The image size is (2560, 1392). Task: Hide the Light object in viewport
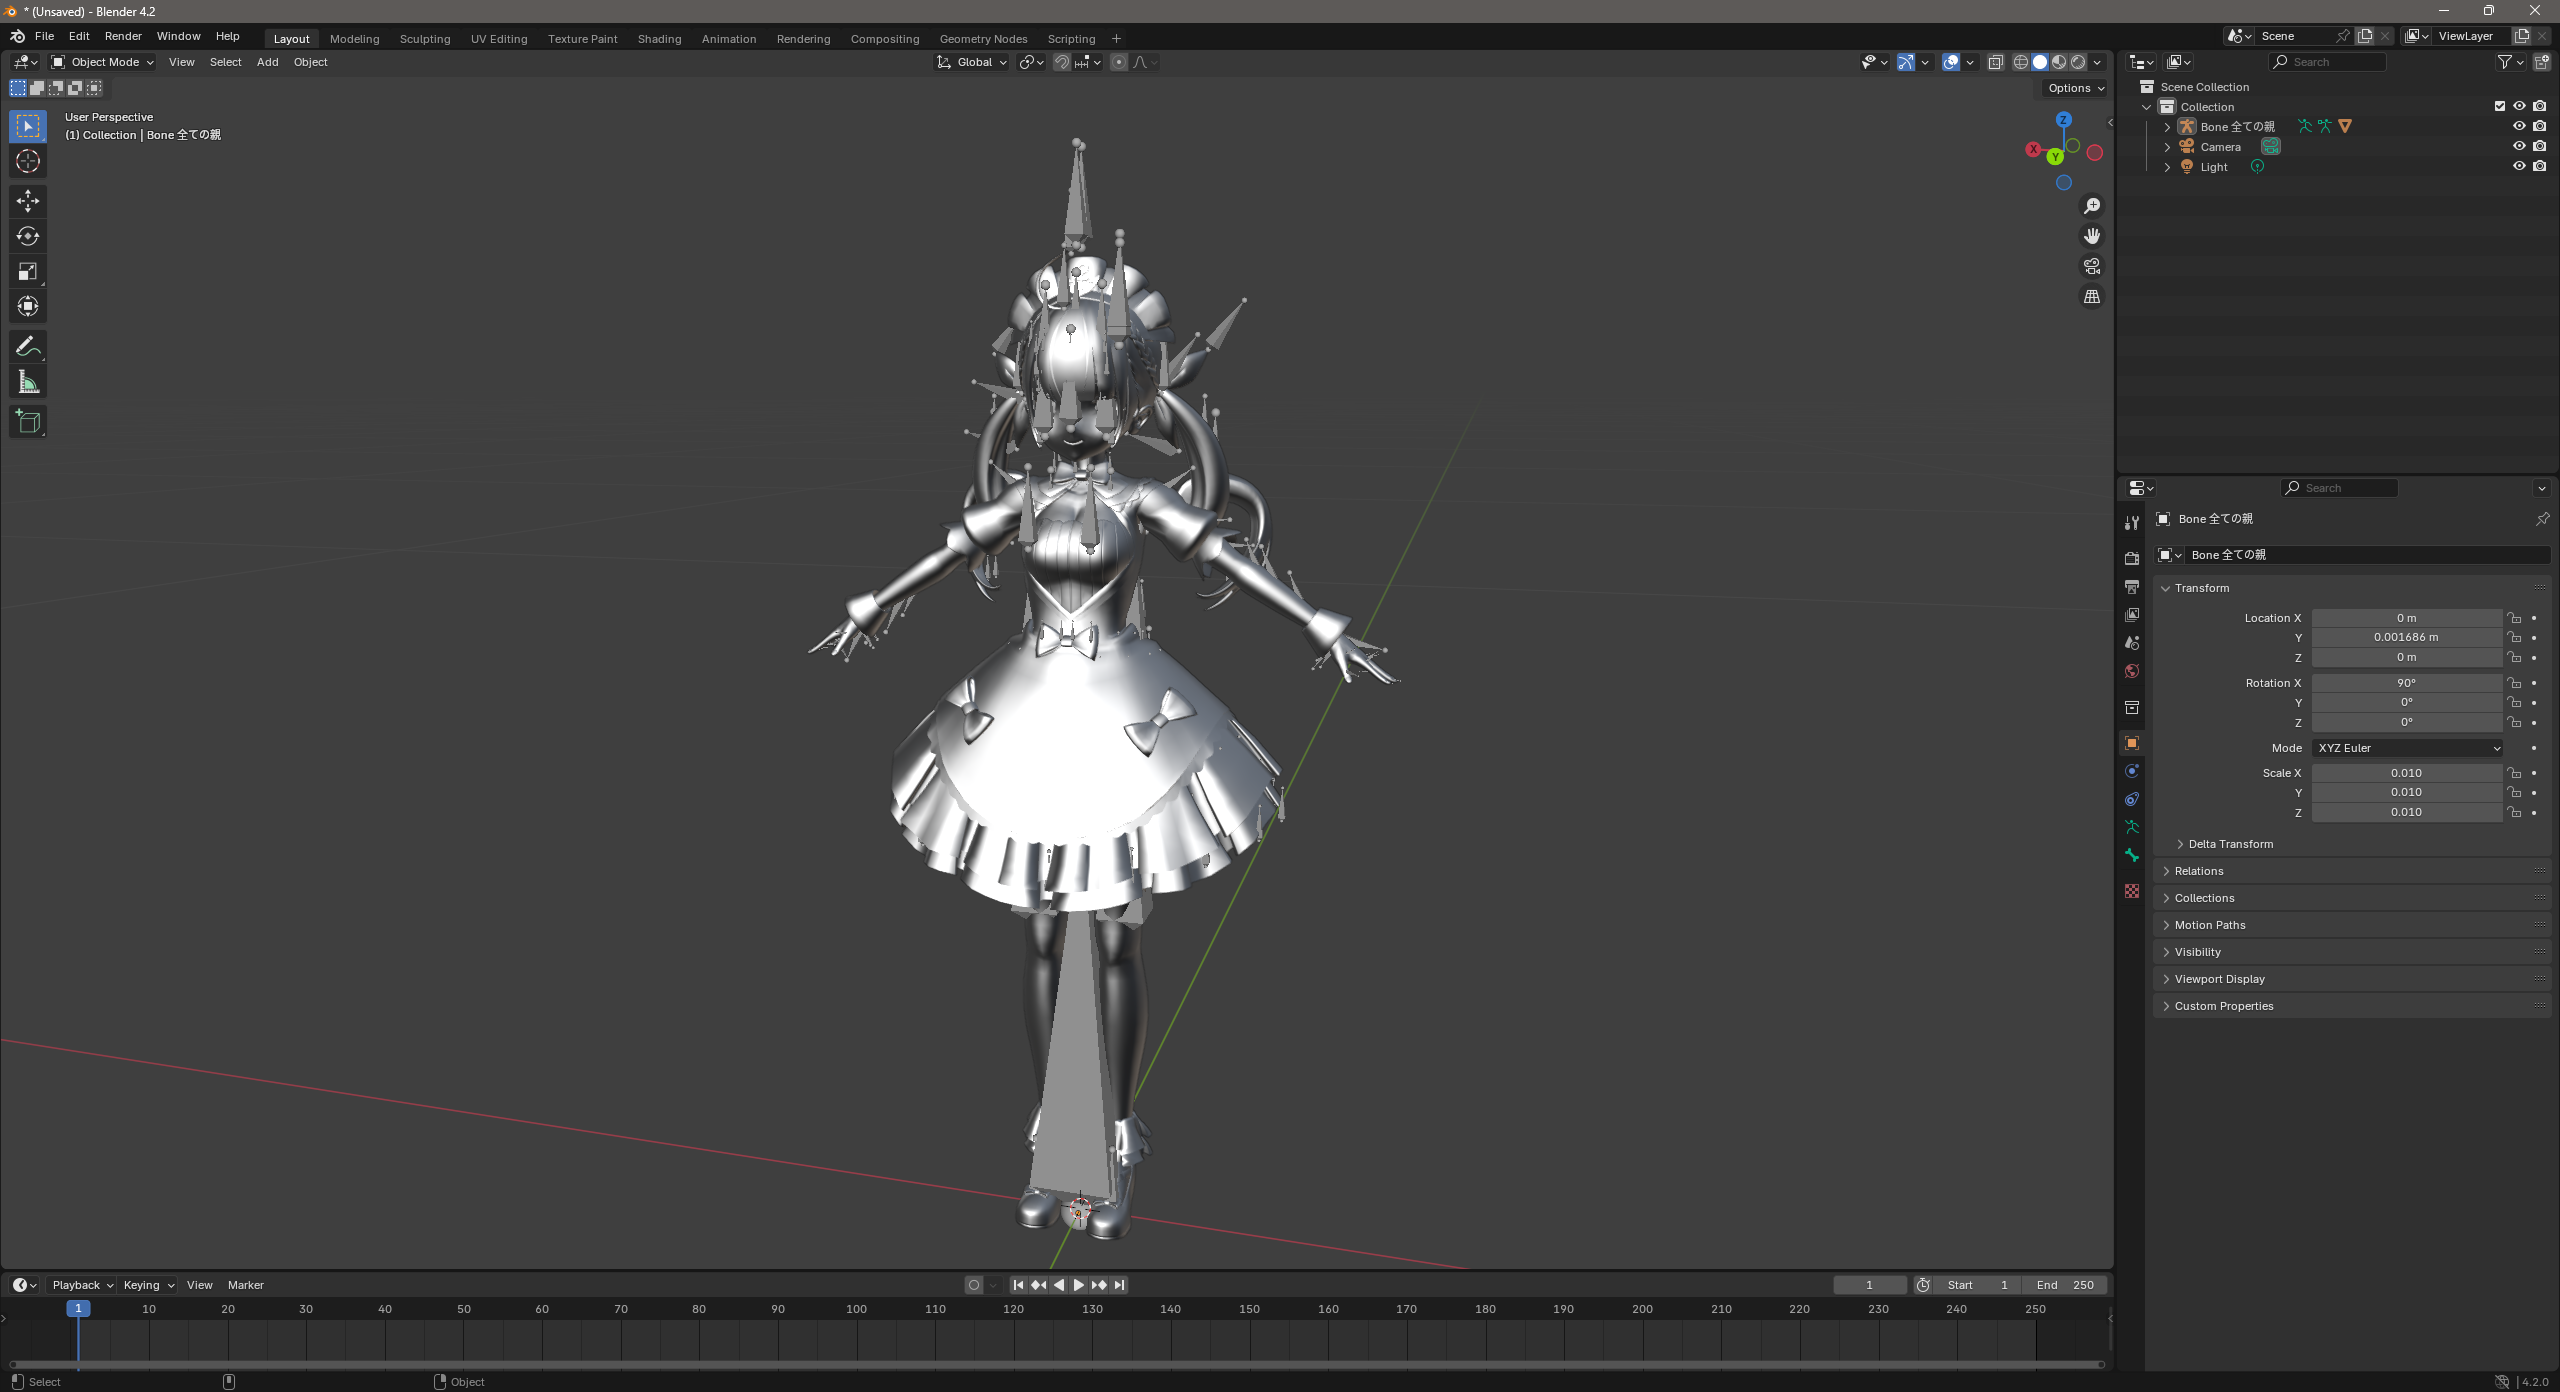click(2519, 166)
